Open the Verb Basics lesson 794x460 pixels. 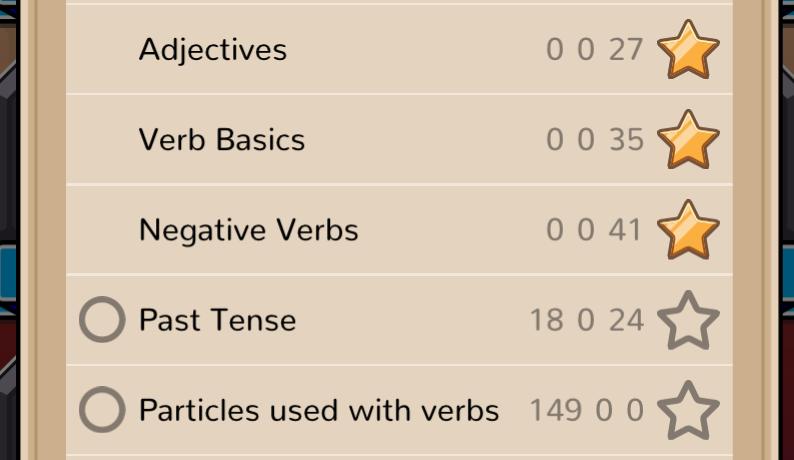(x=222, y=140)
